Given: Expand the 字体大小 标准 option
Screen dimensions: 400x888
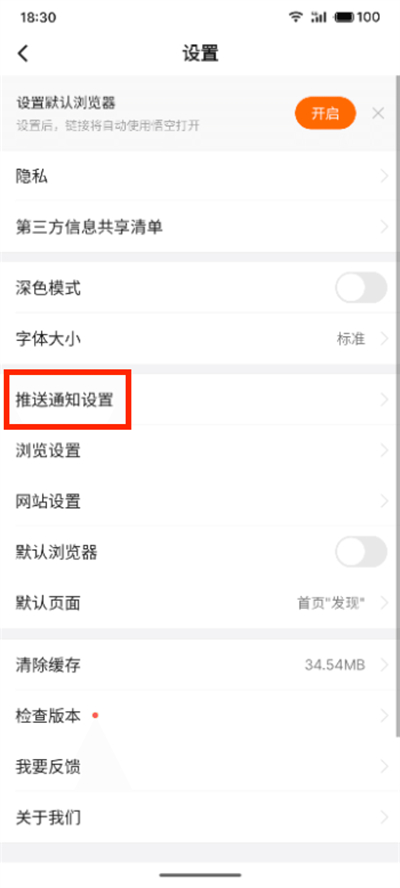Looking at the screenshot, I should pos(200,339).
